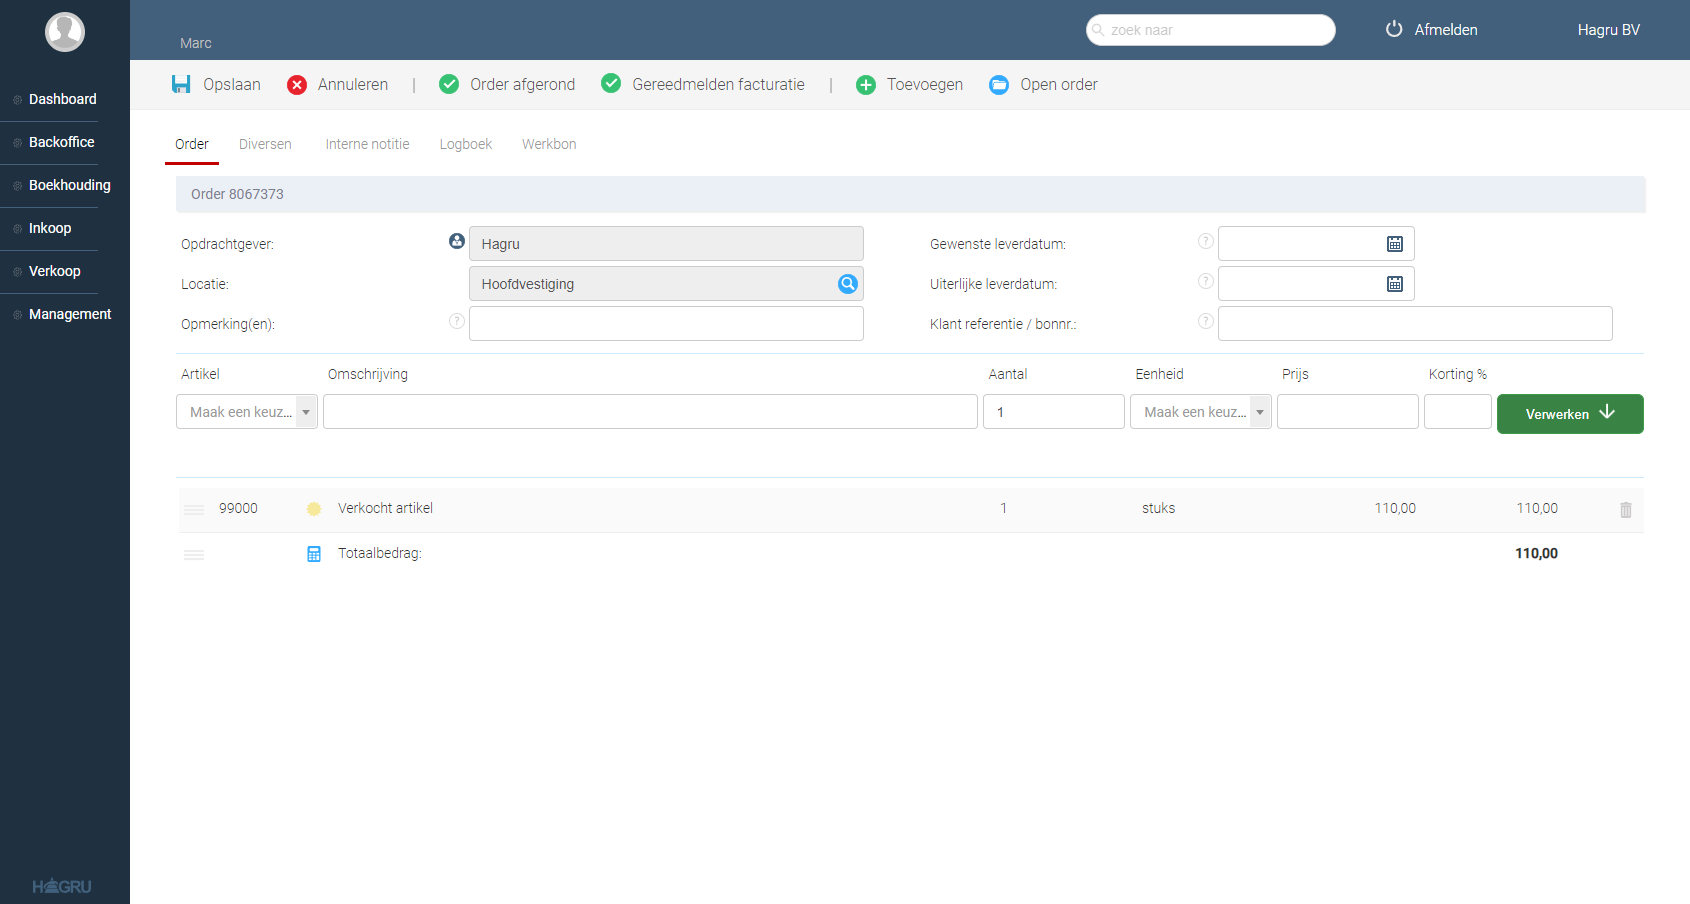Click Afmelden to log out

point(1431,30)
